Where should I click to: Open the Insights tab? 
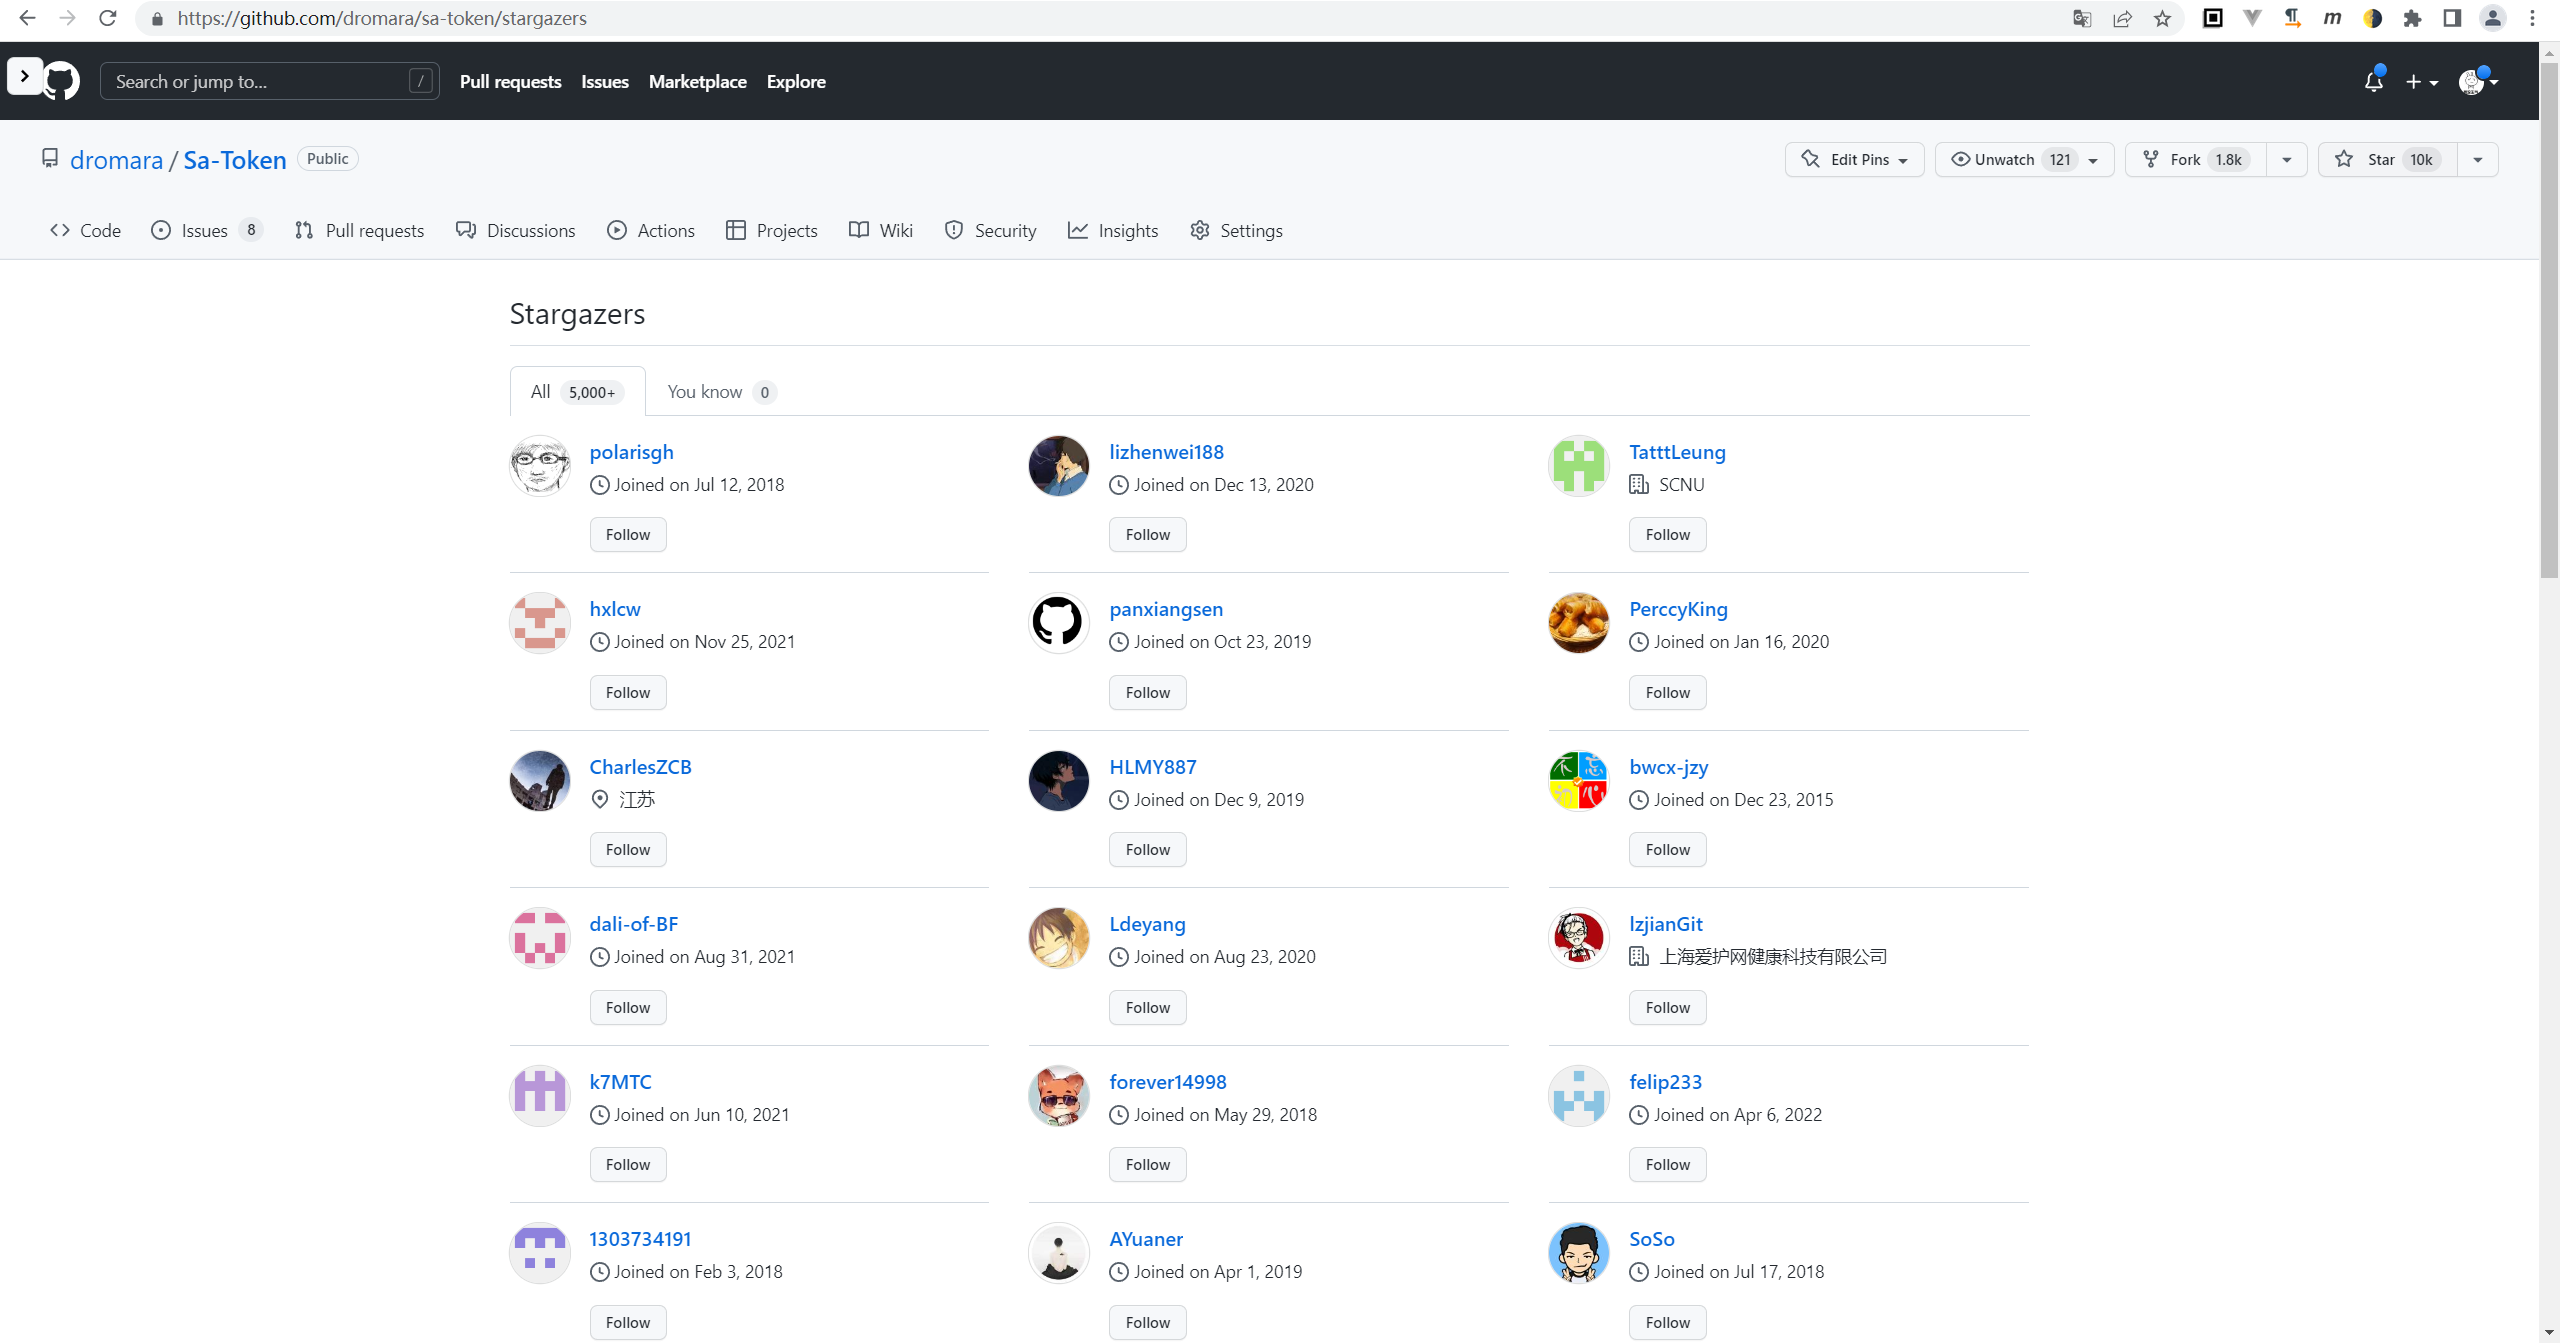(1113, 231)
